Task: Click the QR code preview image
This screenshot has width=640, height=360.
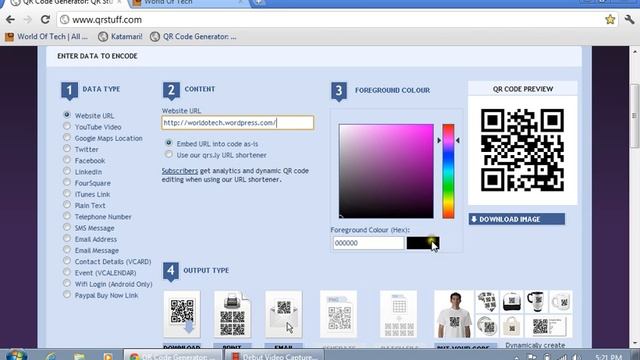Action: (522, 150)
